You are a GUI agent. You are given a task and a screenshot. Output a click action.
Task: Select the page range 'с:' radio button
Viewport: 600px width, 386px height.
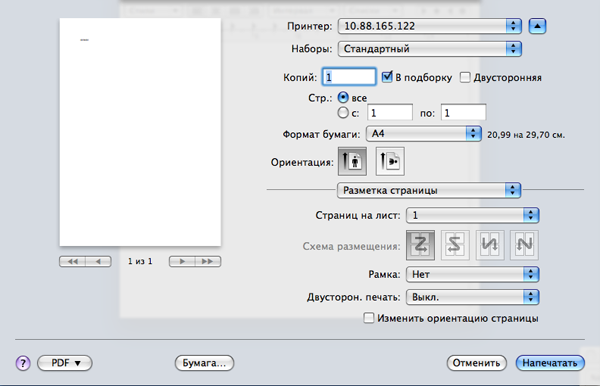(343, 113)
